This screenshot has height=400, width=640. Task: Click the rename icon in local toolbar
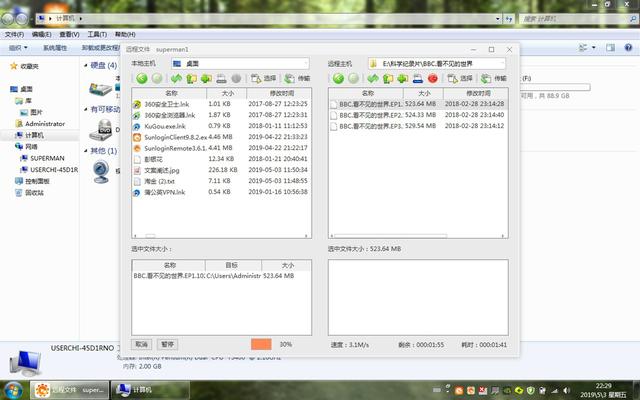coord(221,78)
